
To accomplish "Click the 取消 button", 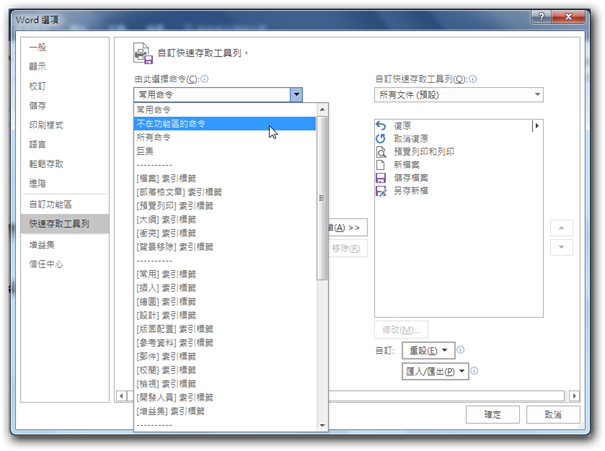I will coord(553,415).
